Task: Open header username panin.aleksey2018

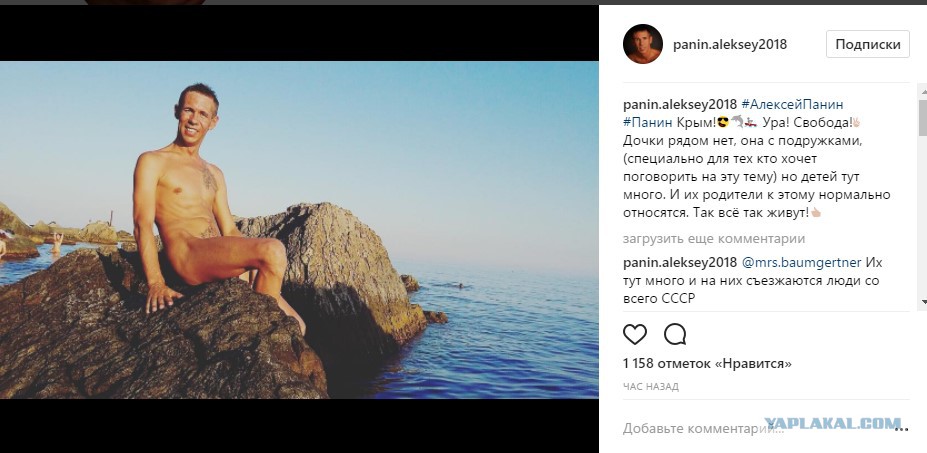Action: [x=730, y=45]
